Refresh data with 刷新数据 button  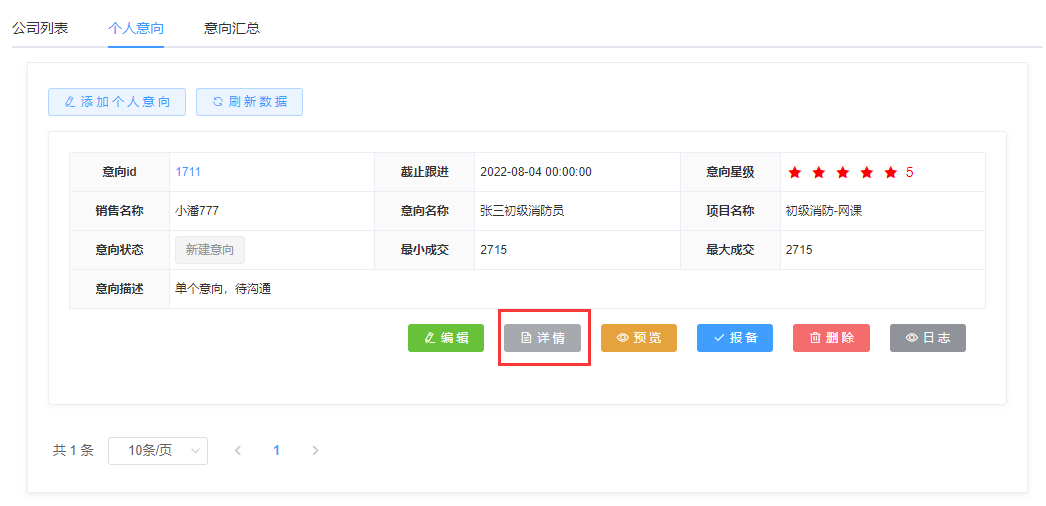pyautogui.click(x=249, y=102)
